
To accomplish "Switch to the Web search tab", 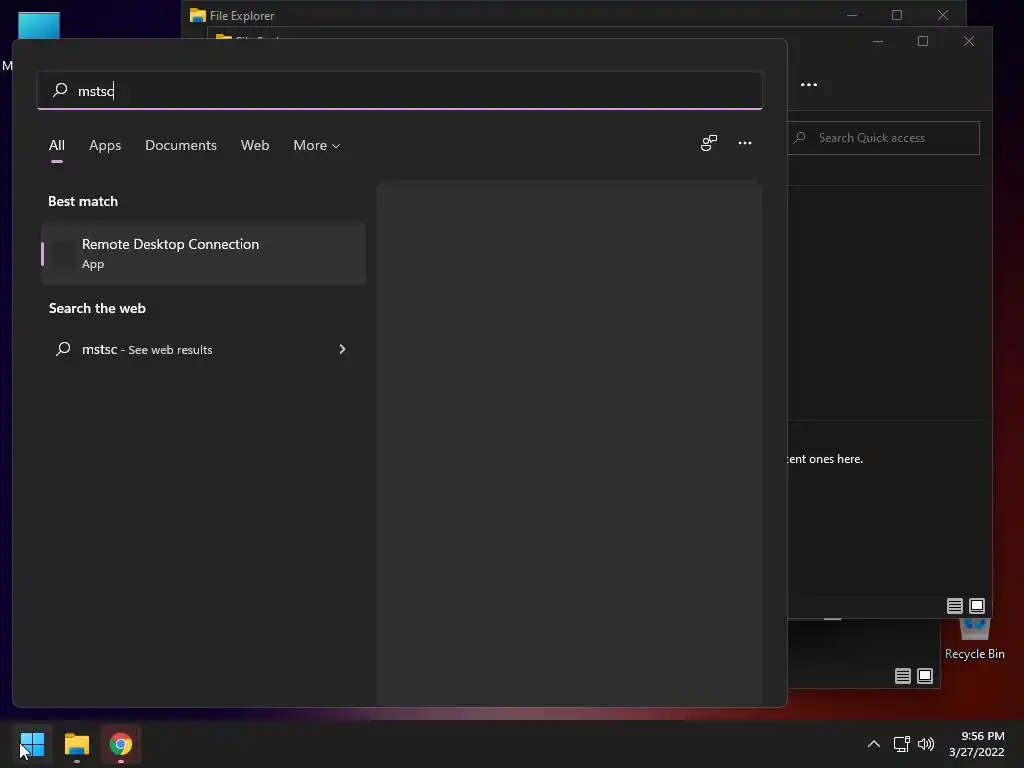I will click(255, 145).
